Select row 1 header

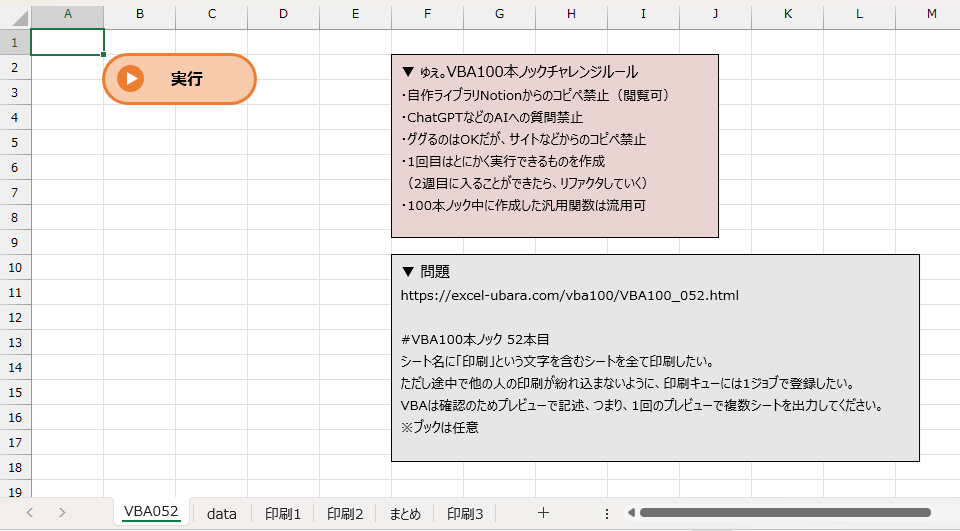click(15, 42)
